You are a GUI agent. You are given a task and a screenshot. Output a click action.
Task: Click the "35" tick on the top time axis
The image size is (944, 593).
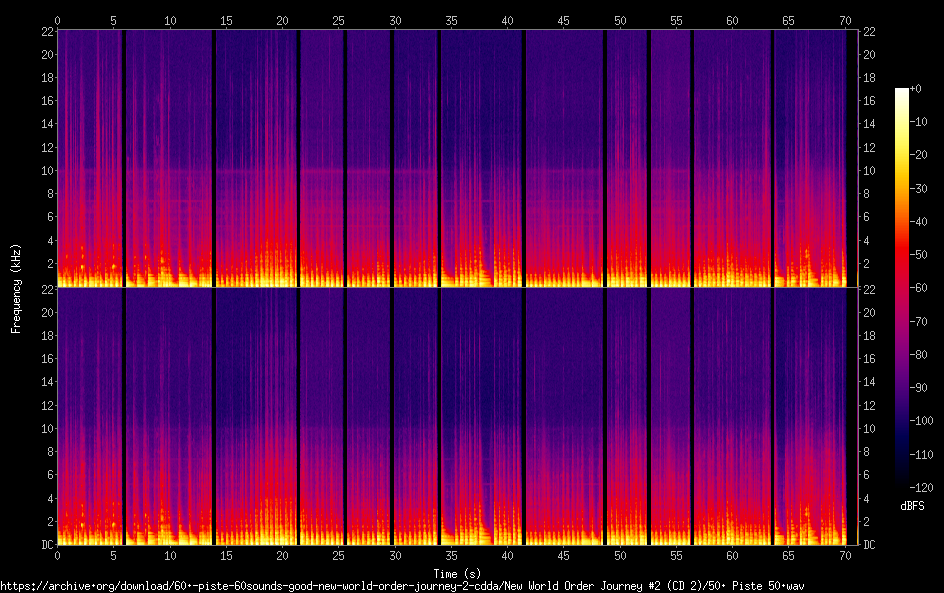[451, 21]
